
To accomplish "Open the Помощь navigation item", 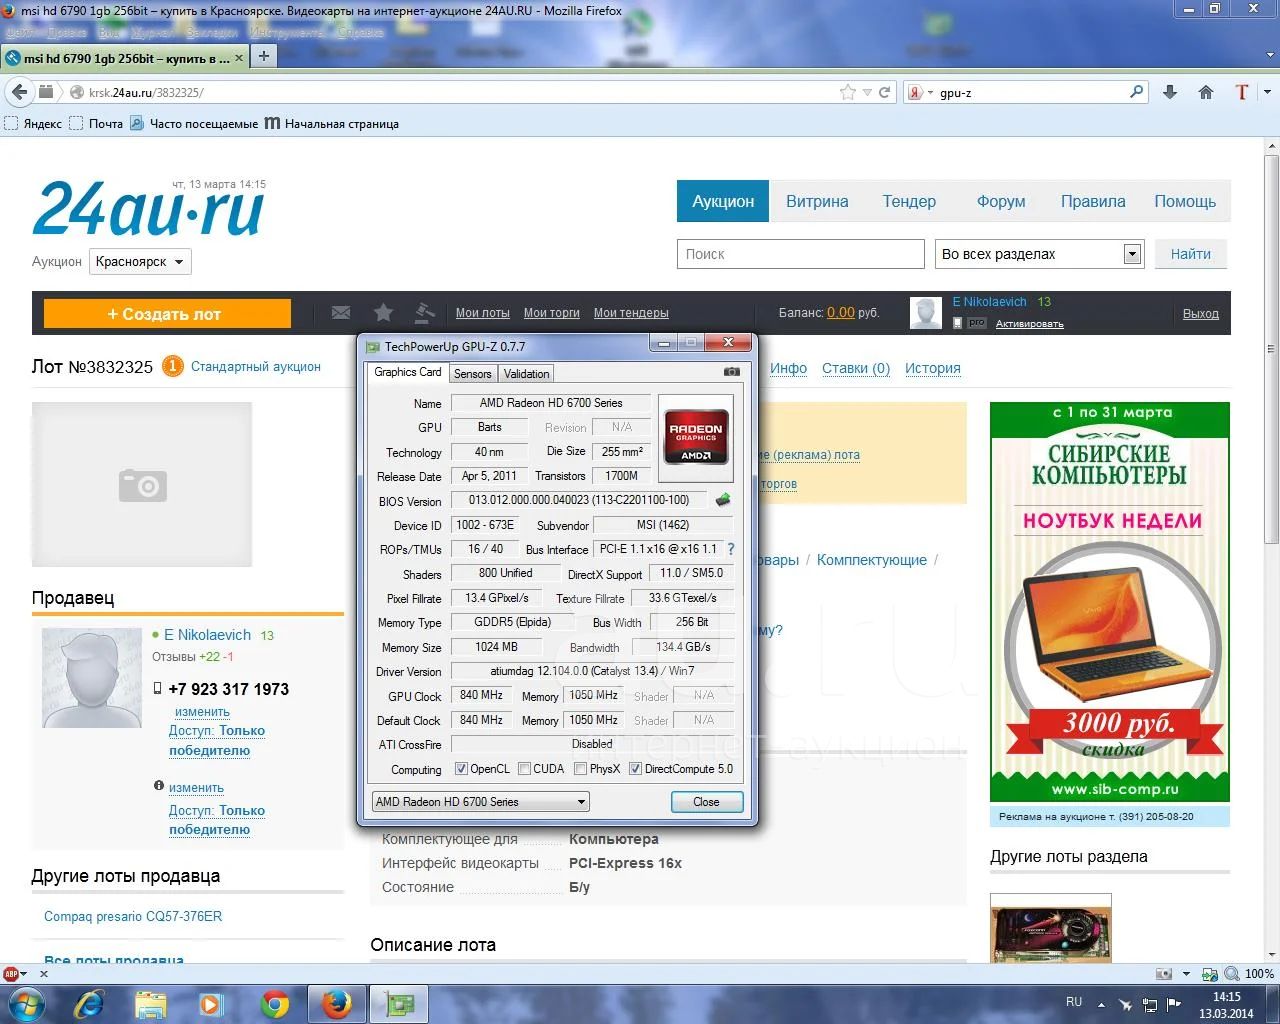I will tap(1185, 201).
